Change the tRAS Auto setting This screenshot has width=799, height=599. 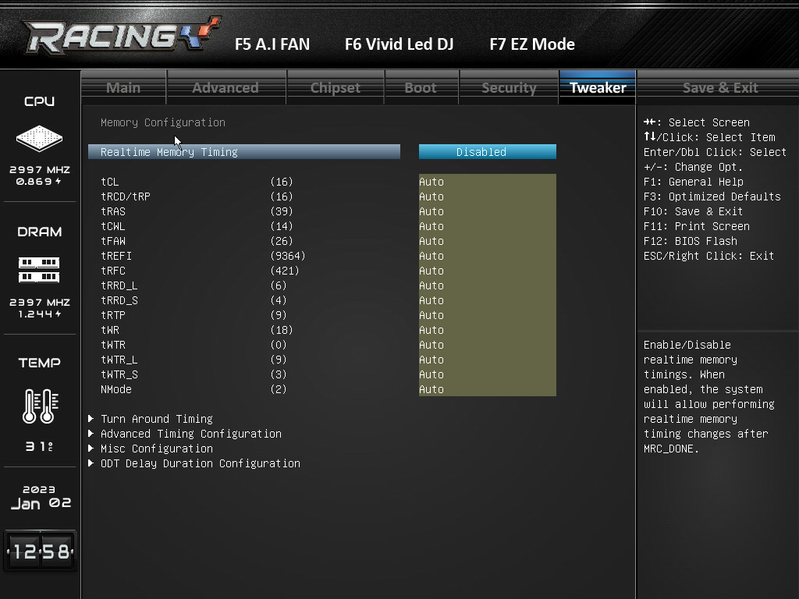click(x=487, y=211)
